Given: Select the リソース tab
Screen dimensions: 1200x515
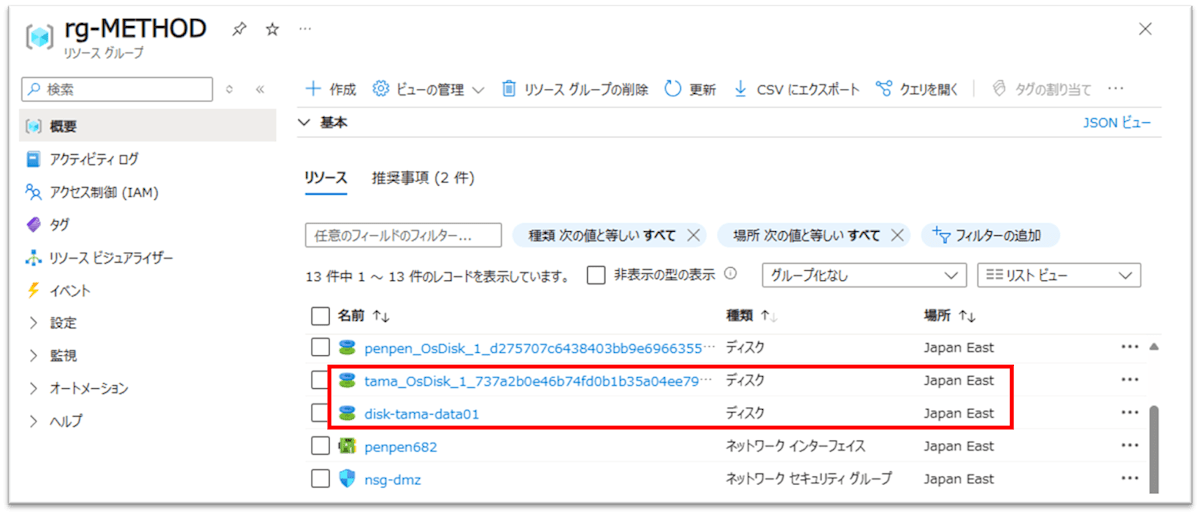Looking at the screenshot, I should [x=325, y=178].
